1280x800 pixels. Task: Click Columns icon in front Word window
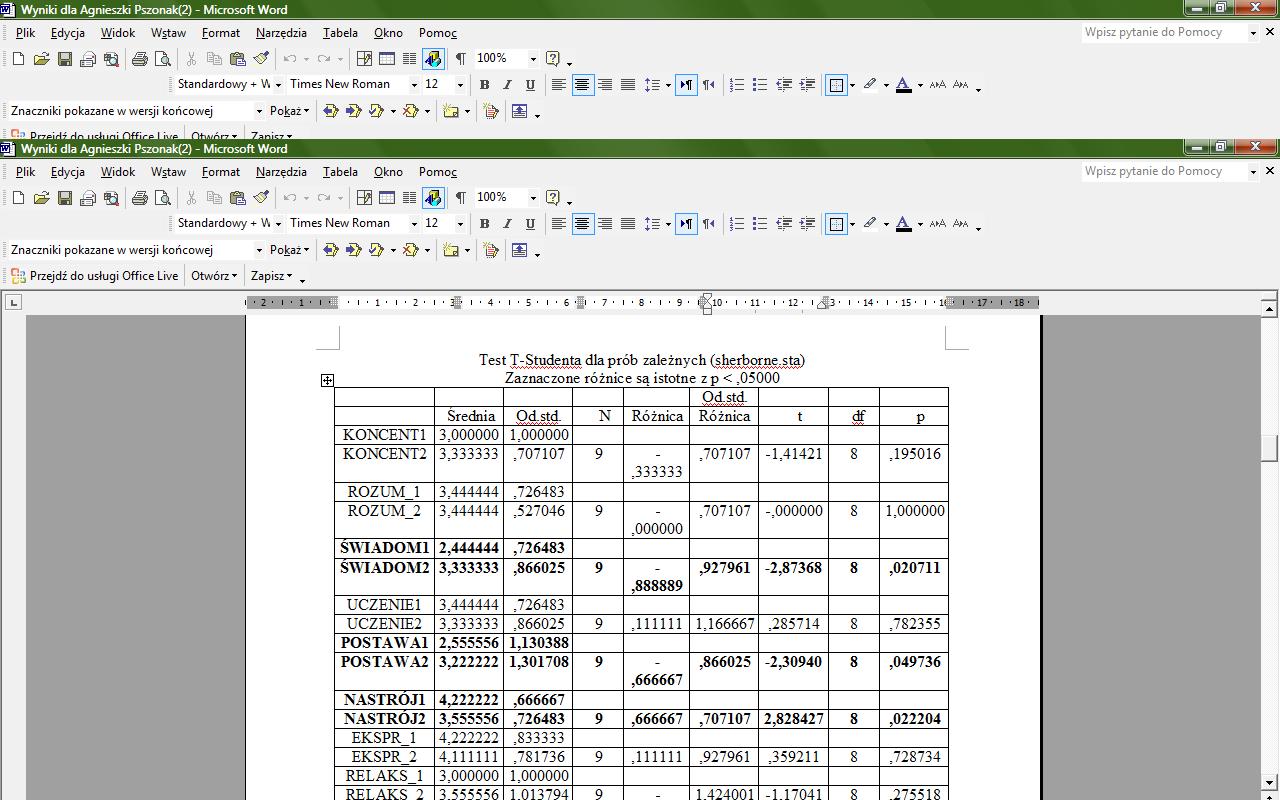(410, 198)
